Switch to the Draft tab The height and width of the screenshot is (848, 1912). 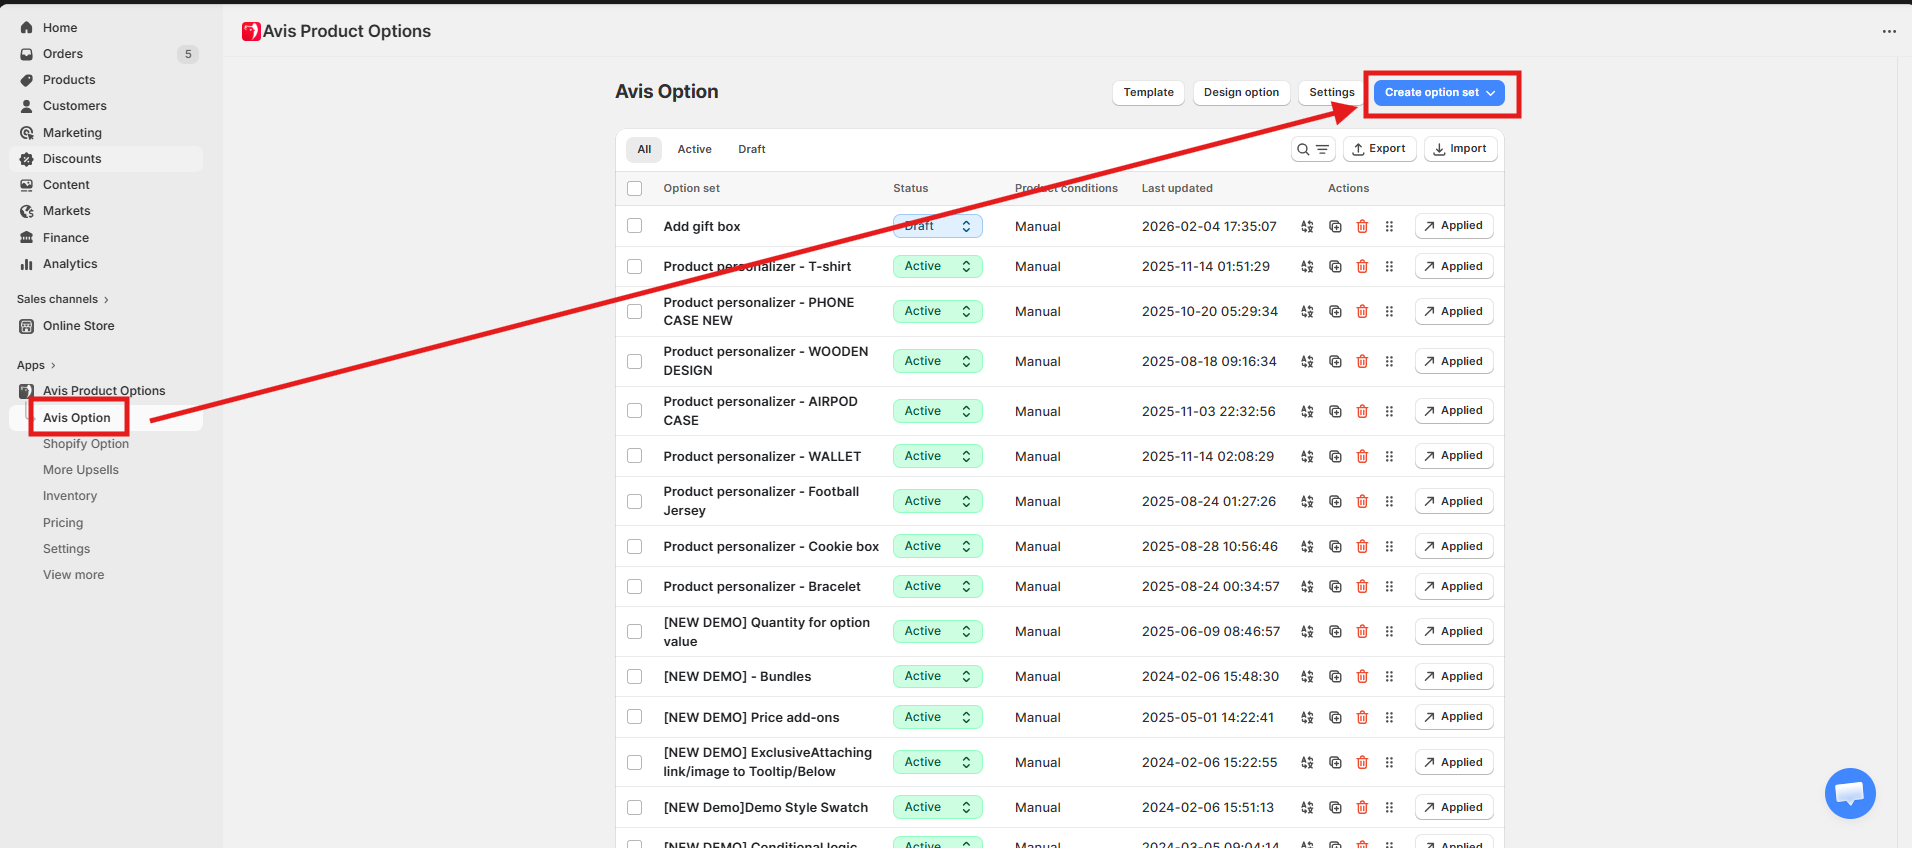tap(751, 149)
